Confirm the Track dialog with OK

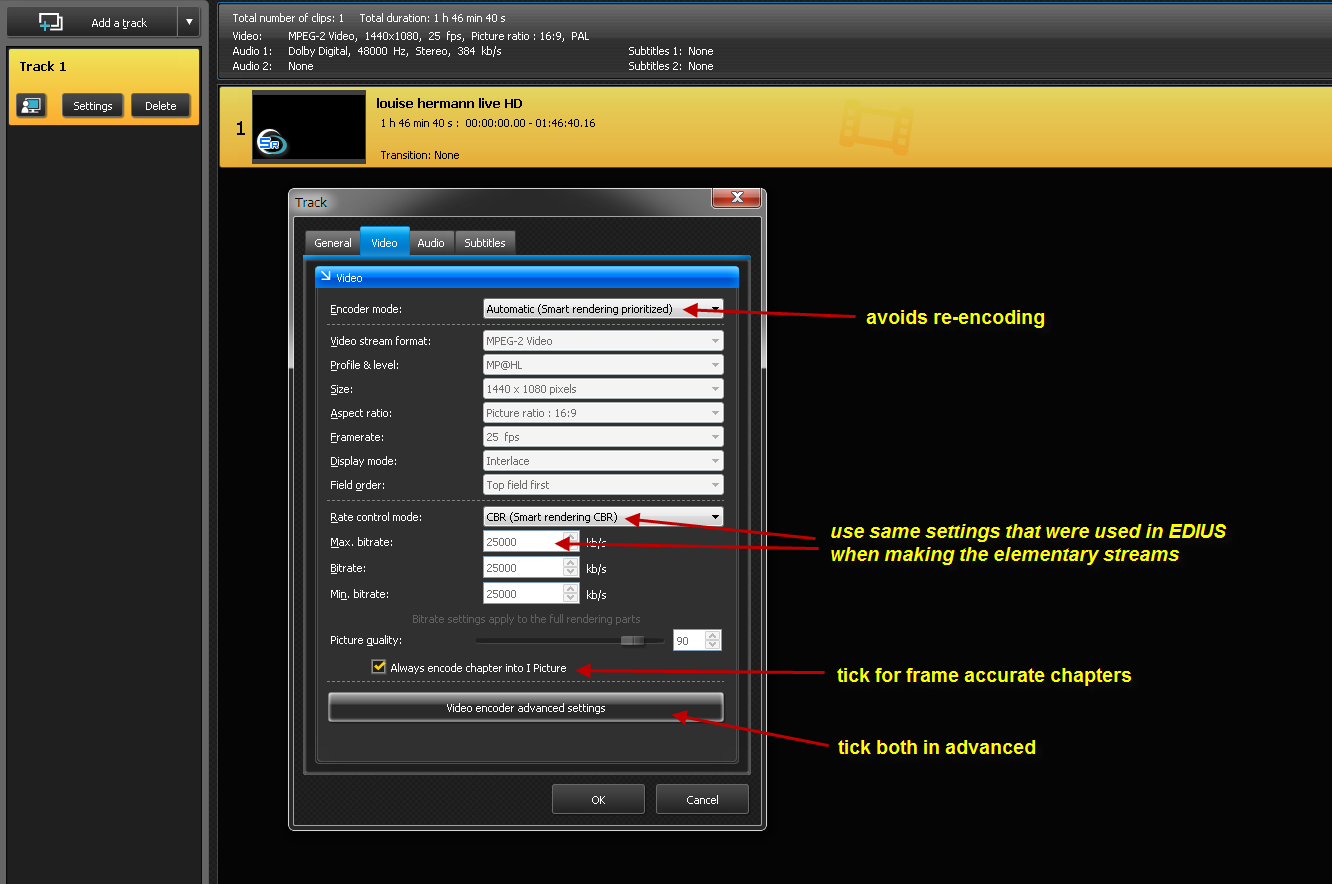(x=598, y=799)
